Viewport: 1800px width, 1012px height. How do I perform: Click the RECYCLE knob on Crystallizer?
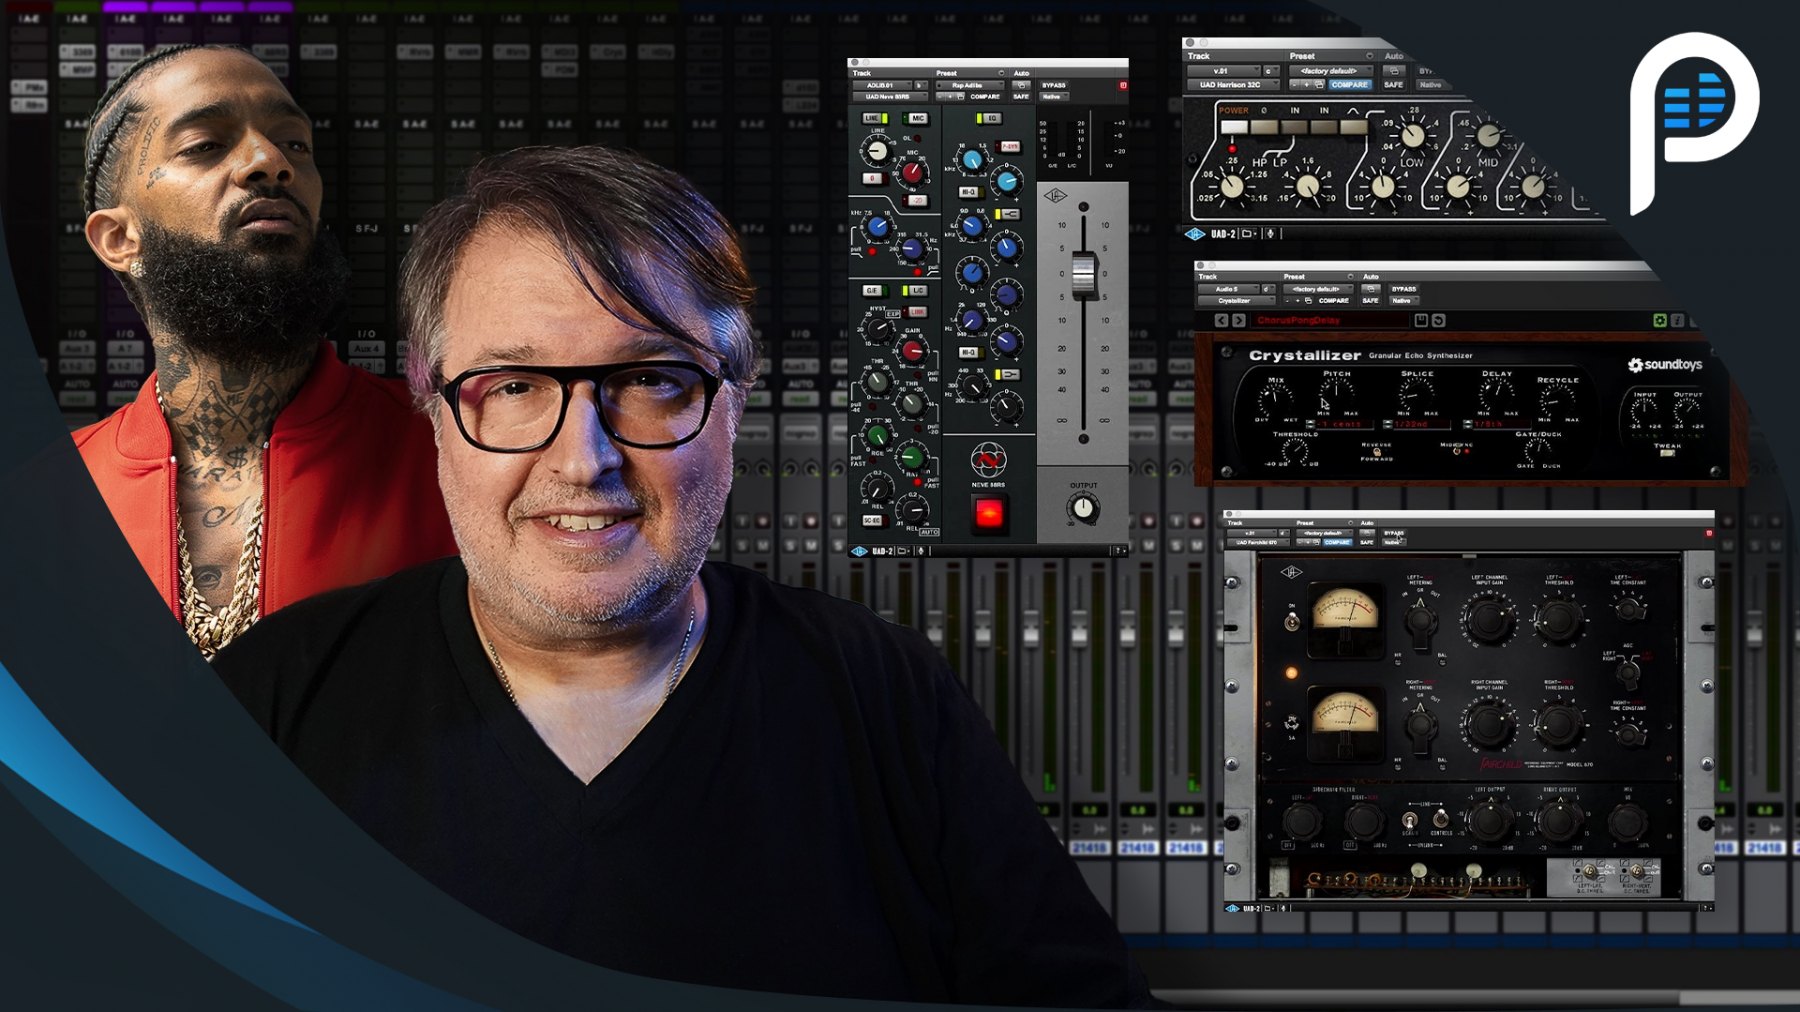click(1557, 401)
